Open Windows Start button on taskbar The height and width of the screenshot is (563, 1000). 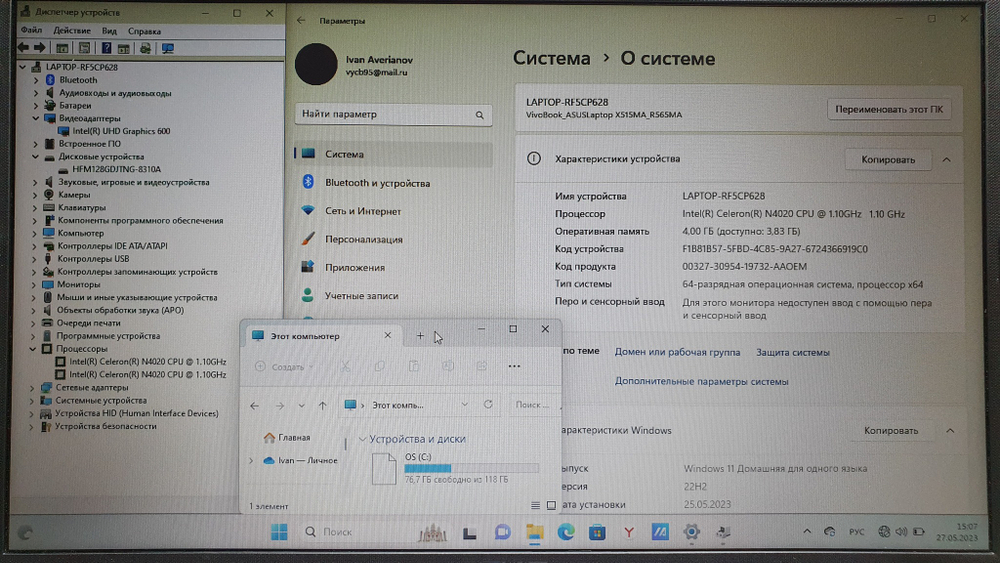[x=279, y=532]
